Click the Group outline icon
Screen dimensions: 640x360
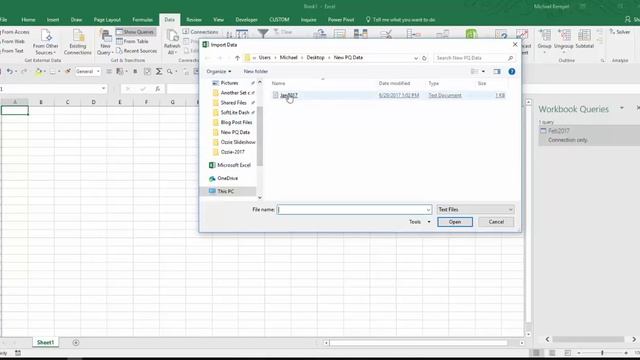click(544, 40)
